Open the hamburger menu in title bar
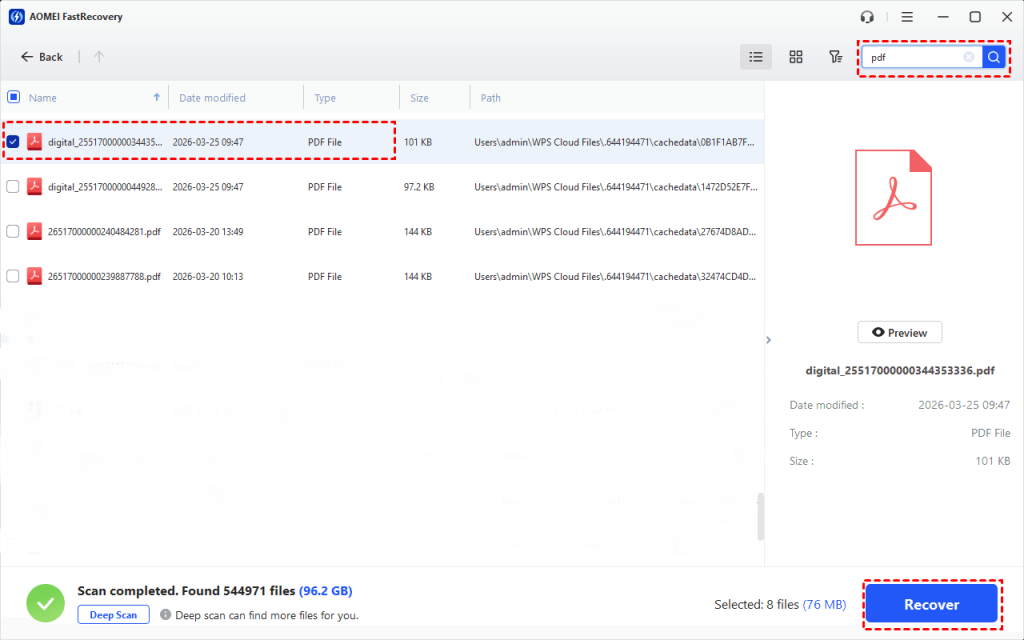The height and width of the screenshot is (640, 1024). 907,17
